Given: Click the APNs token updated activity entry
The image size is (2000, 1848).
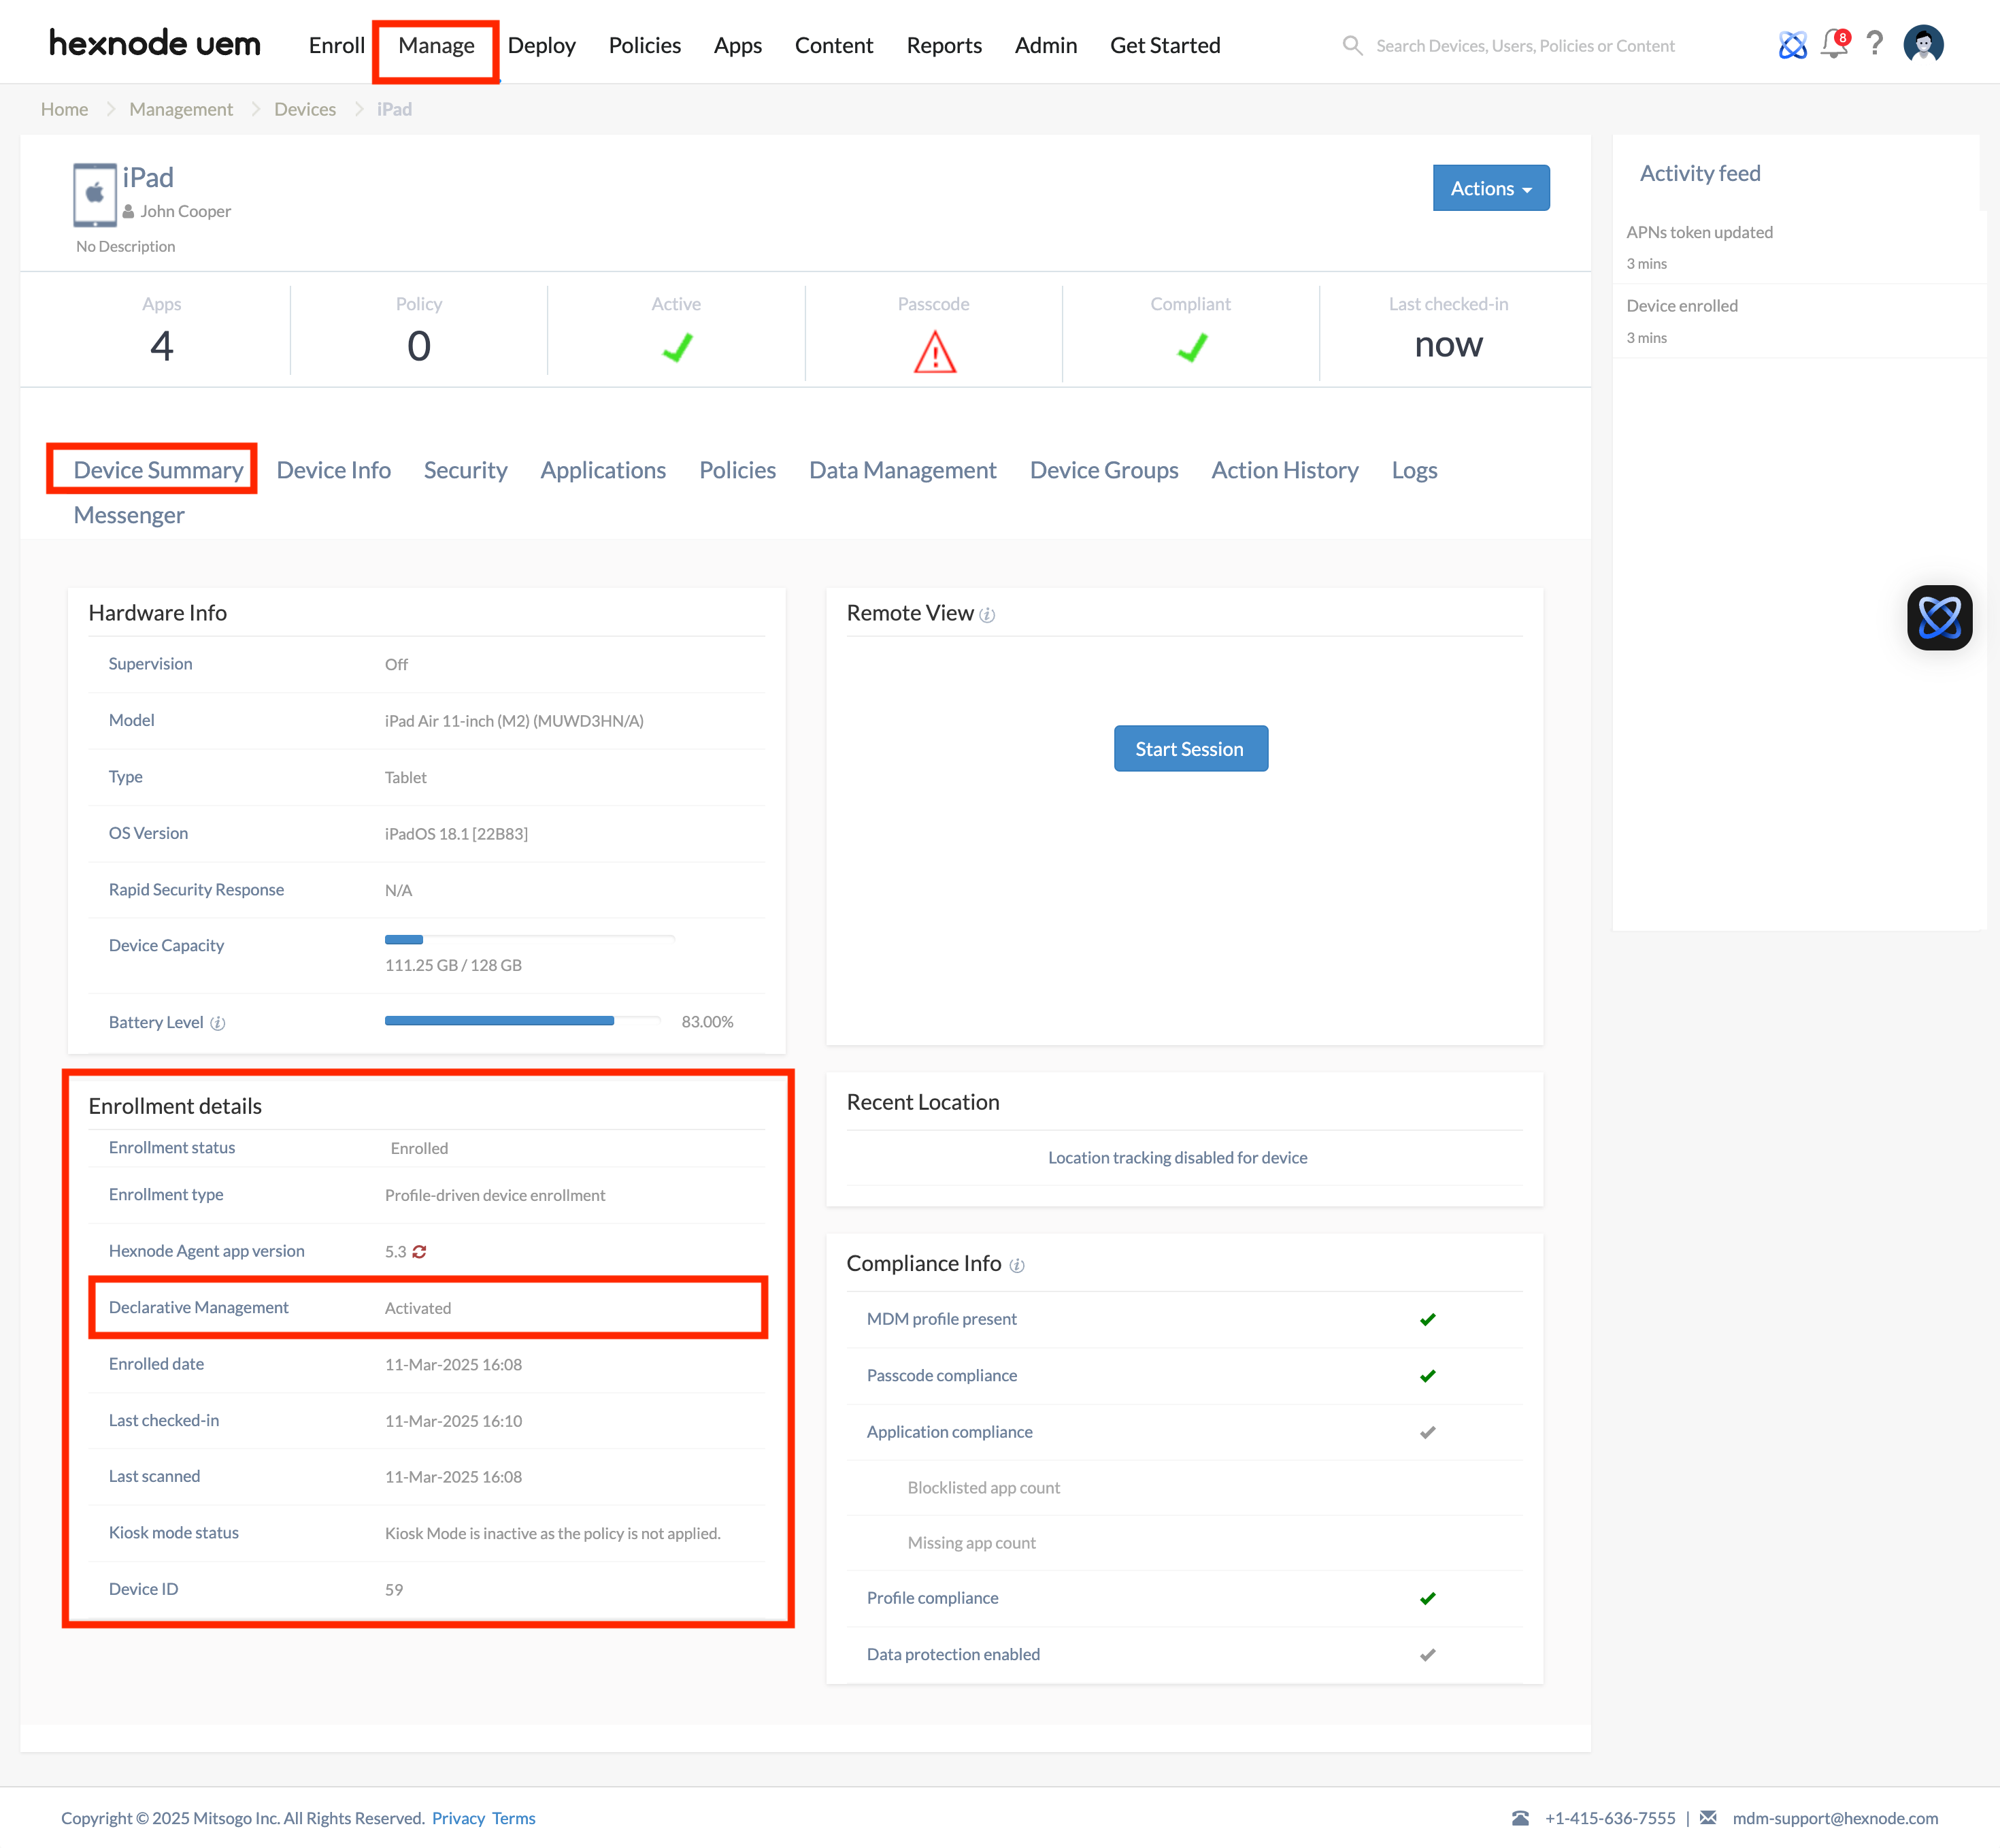Looking at the screenshot, I should point(1699,232).
